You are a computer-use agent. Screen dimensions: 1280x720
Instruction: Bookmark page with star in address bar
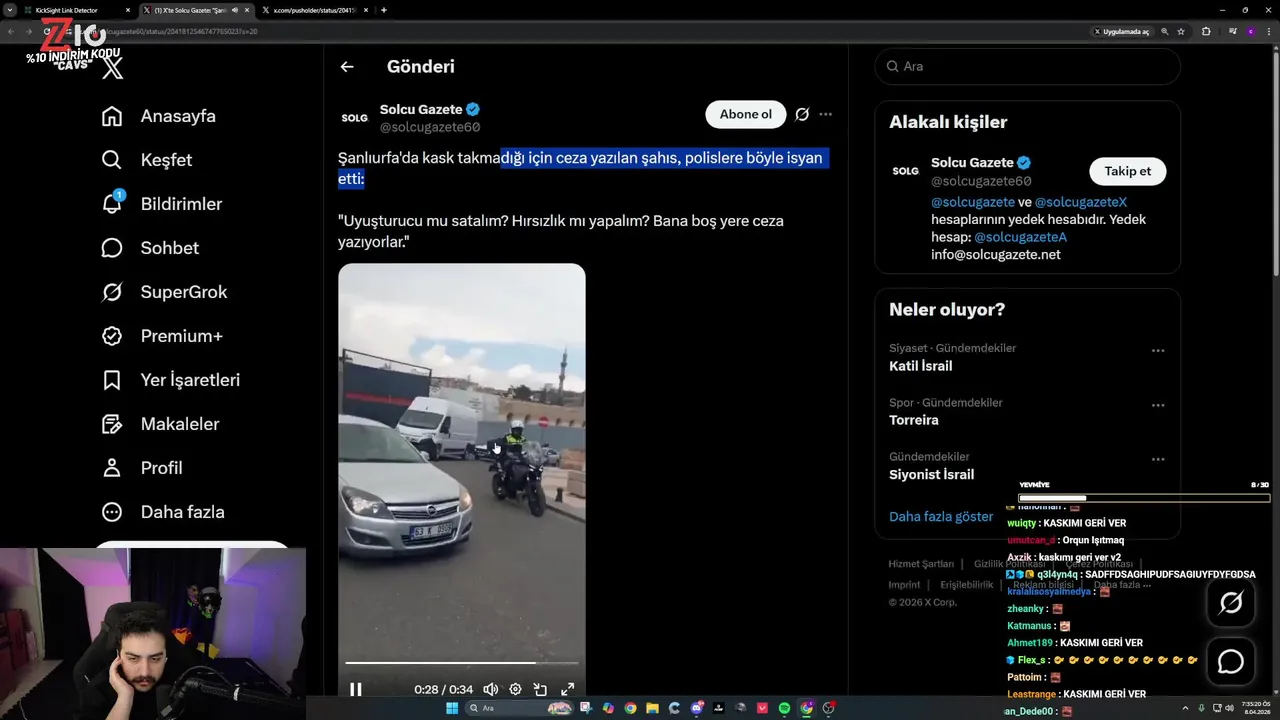point(1181,31)
